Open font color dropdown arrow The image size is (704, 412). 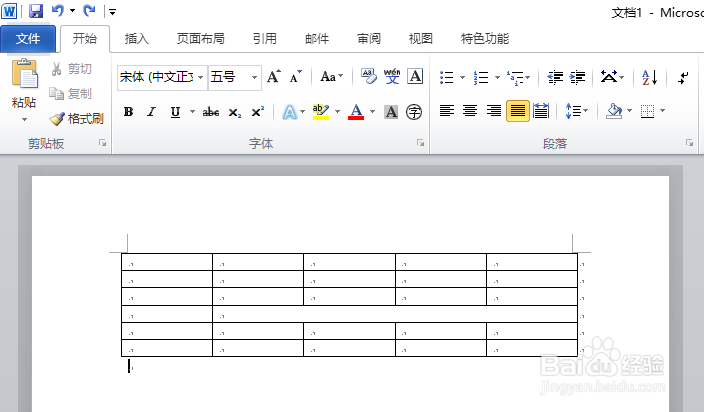(x=372, y=112)
